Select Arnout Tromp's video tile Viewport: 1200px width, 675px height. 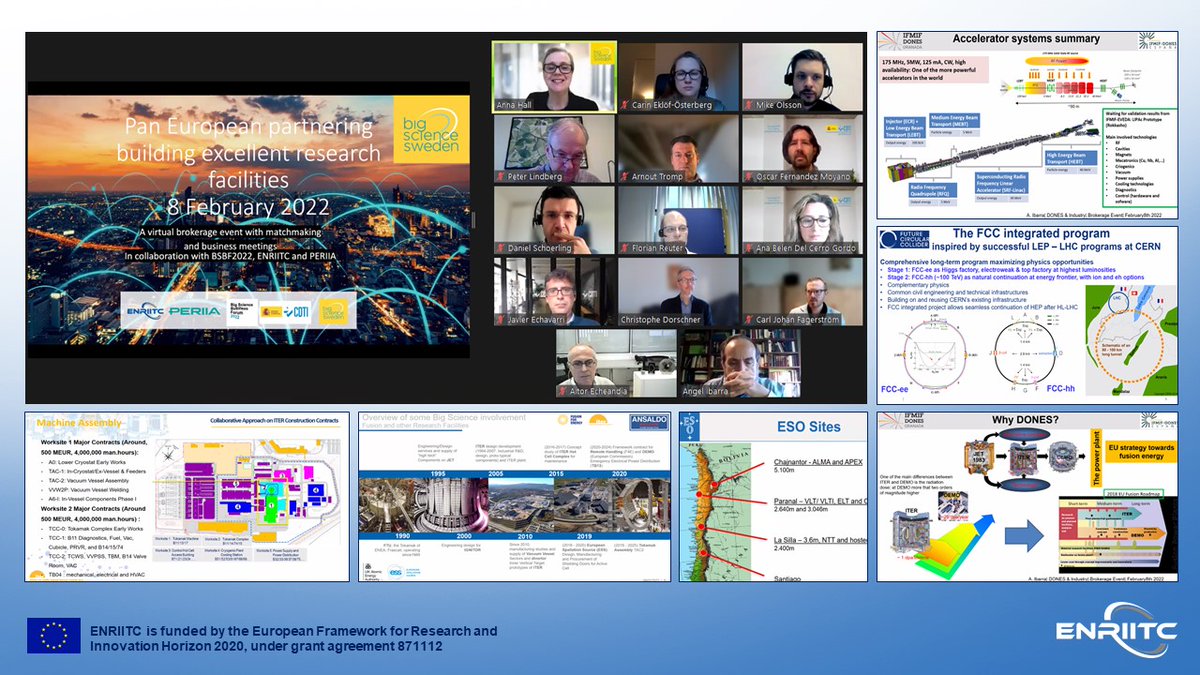(677, 150)
